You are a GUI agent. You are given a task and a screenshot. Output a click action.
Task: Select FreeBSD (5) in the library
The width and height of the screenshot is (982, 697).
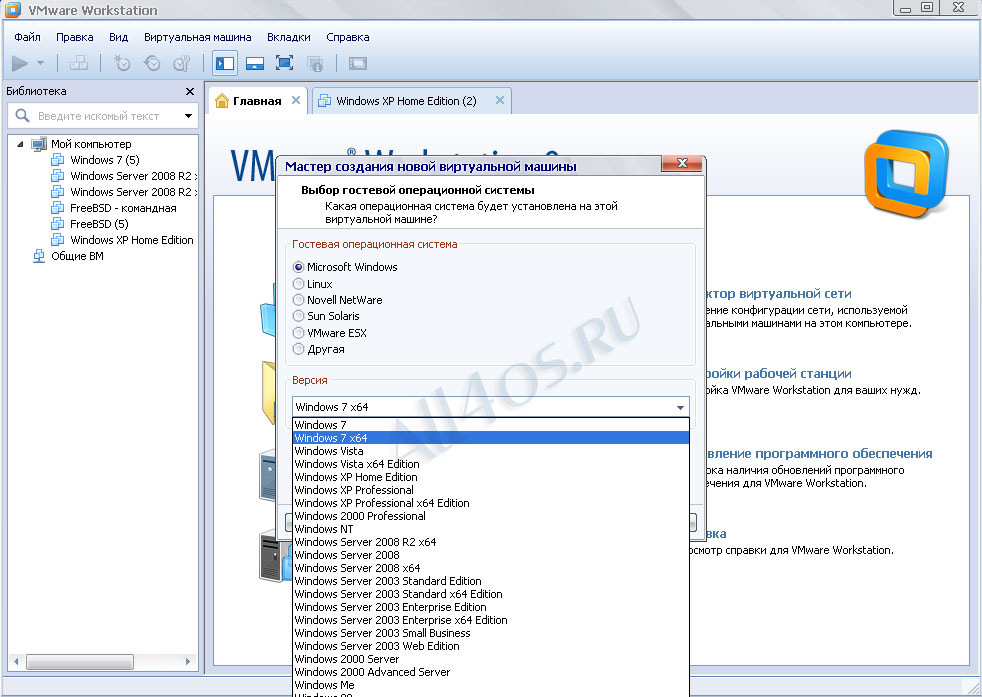[x=99, y=224]
